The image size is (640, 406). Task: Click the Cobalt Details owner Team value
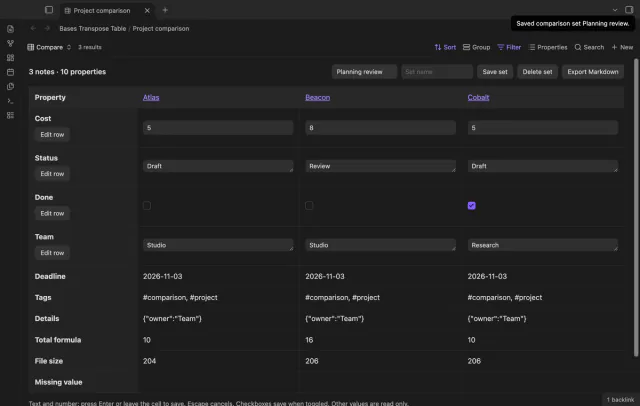pos(497,319)
